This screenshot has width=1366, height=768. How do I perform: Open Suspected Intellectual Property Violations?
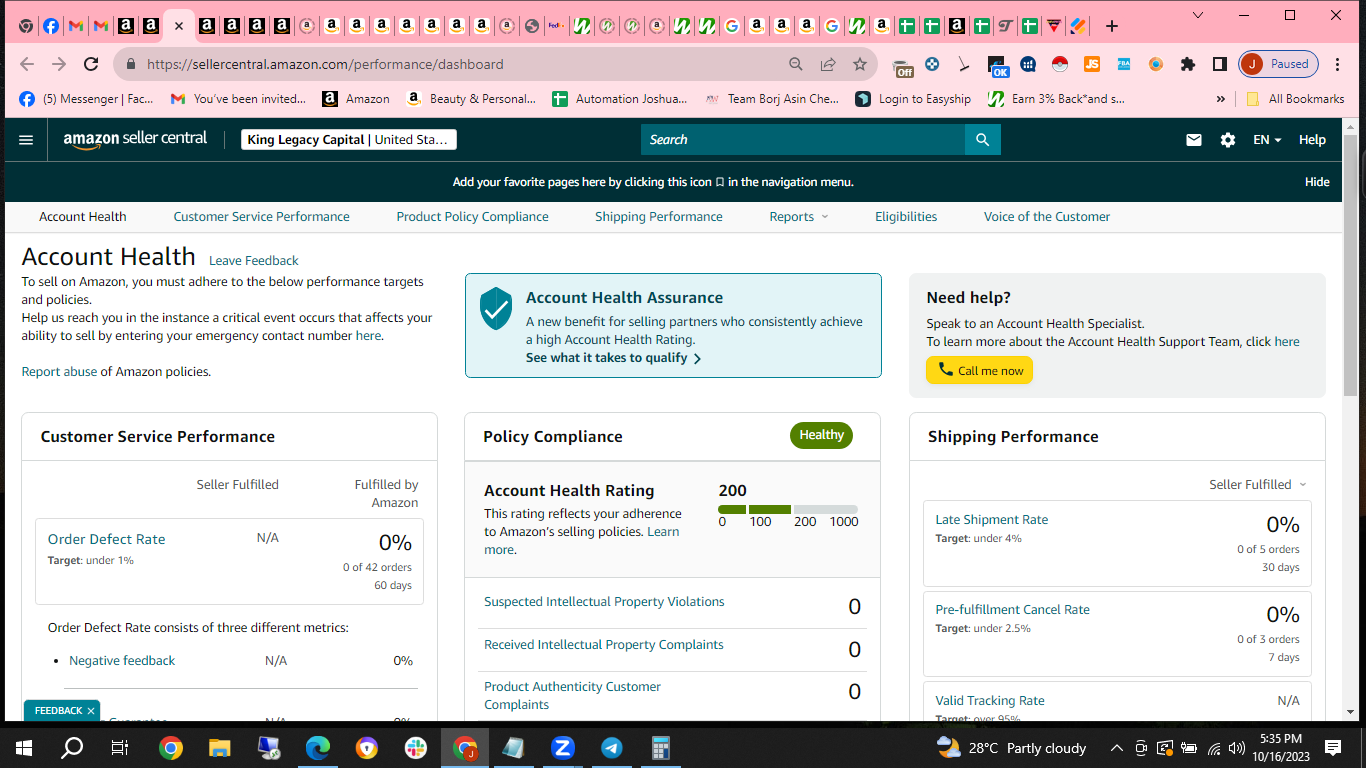click(x=604, y=602)
